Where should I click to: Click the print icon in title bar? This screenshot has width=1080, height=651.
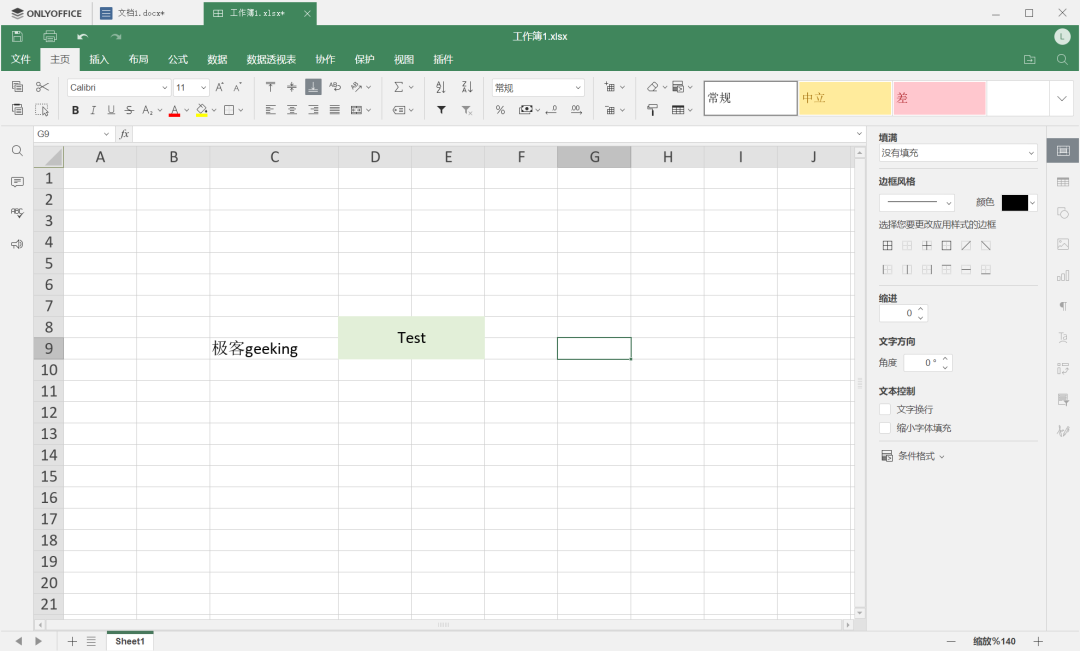[50, 36]
